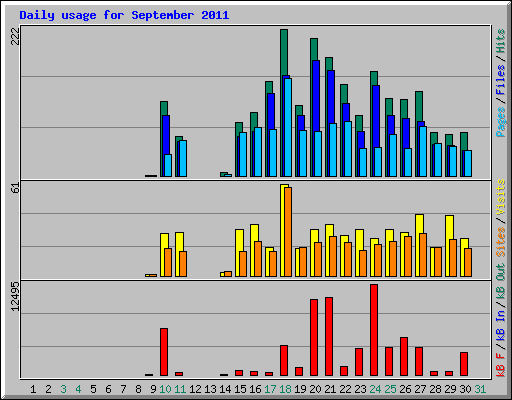Select day label '14' on the x-axis

pos(225,389)
